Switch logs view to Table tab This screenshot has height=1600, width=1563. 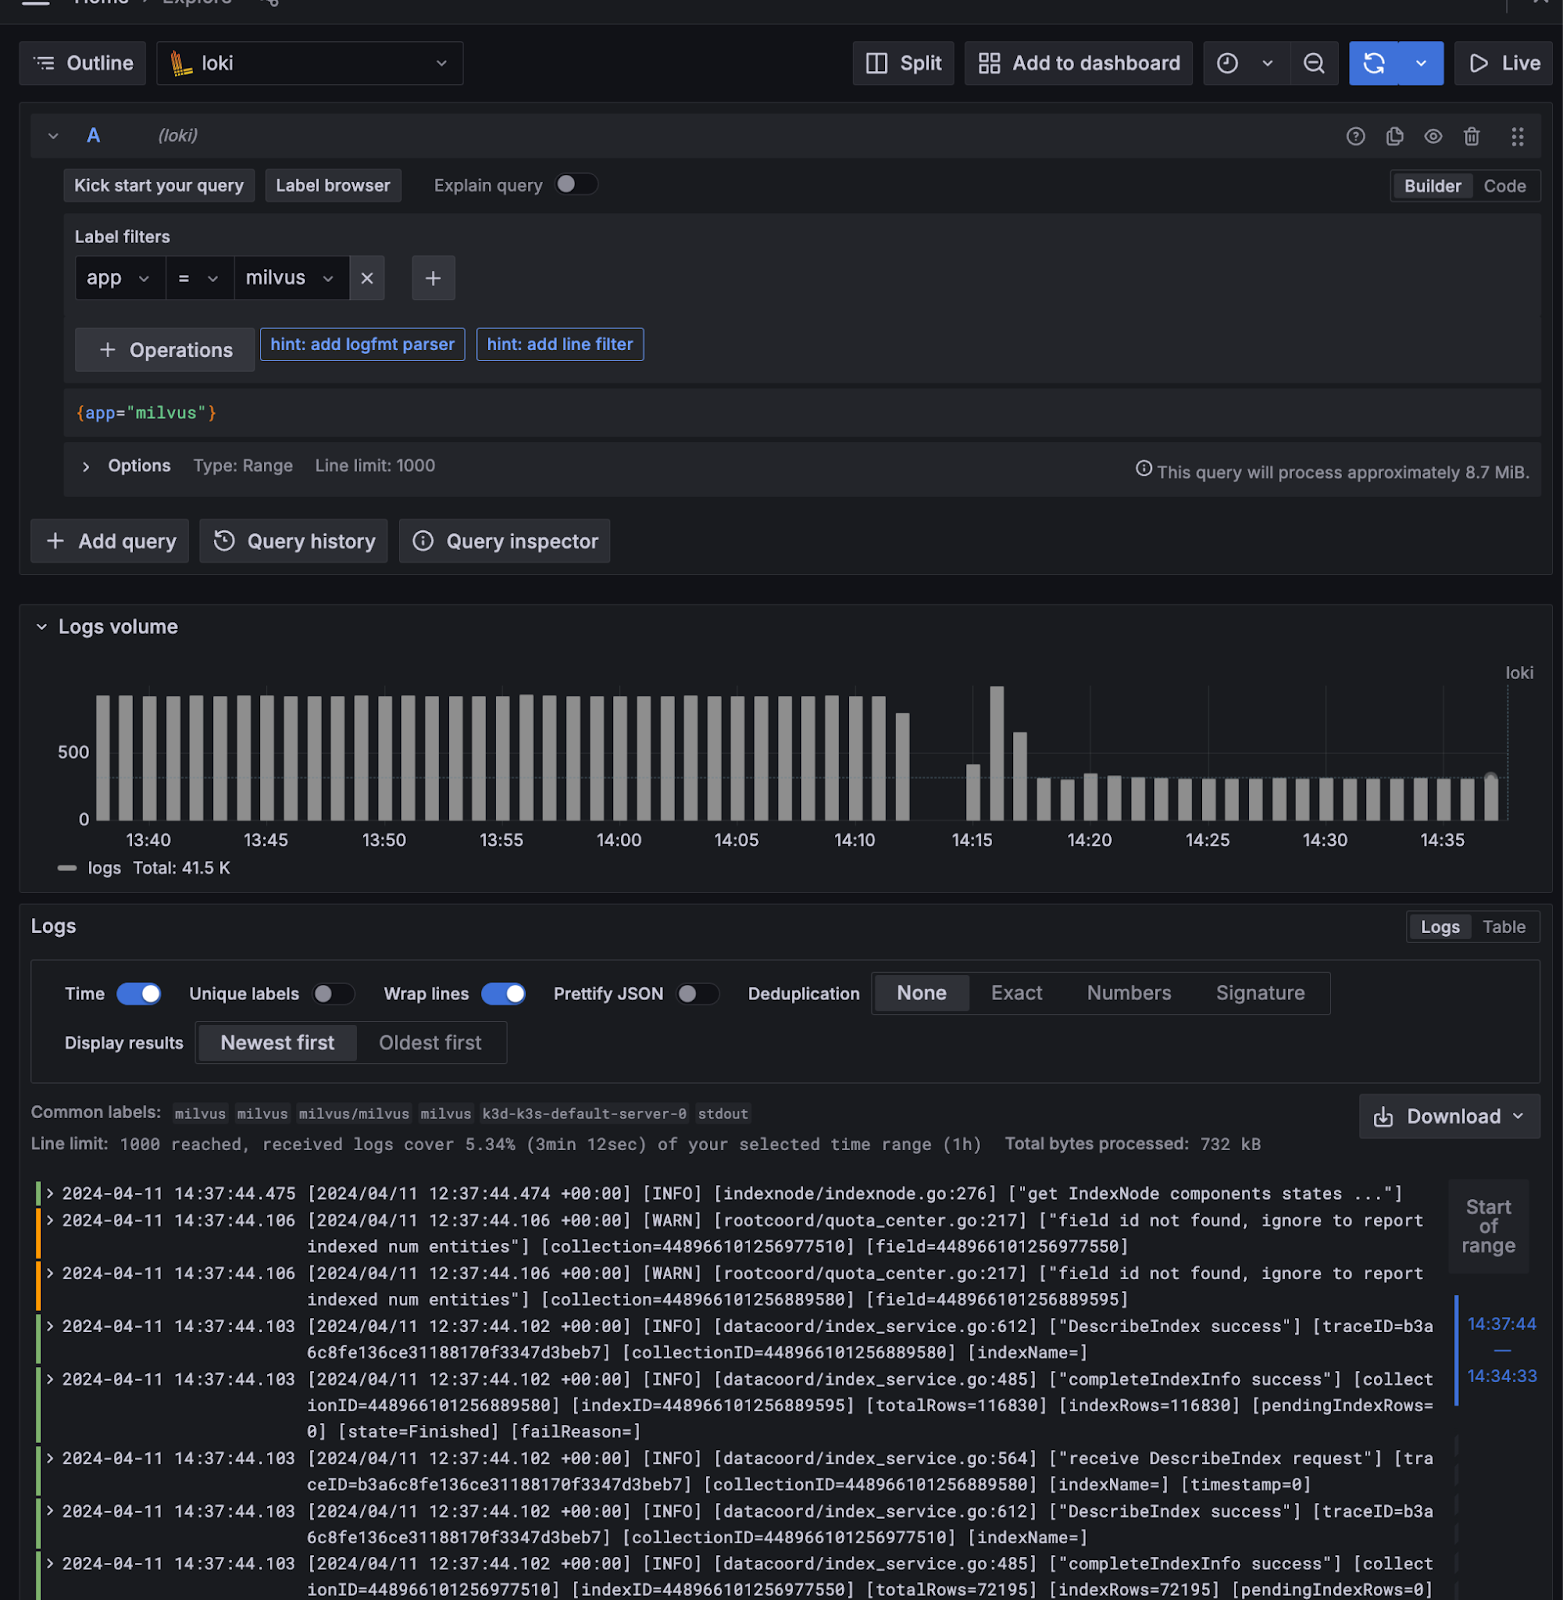click(1503, 927)
